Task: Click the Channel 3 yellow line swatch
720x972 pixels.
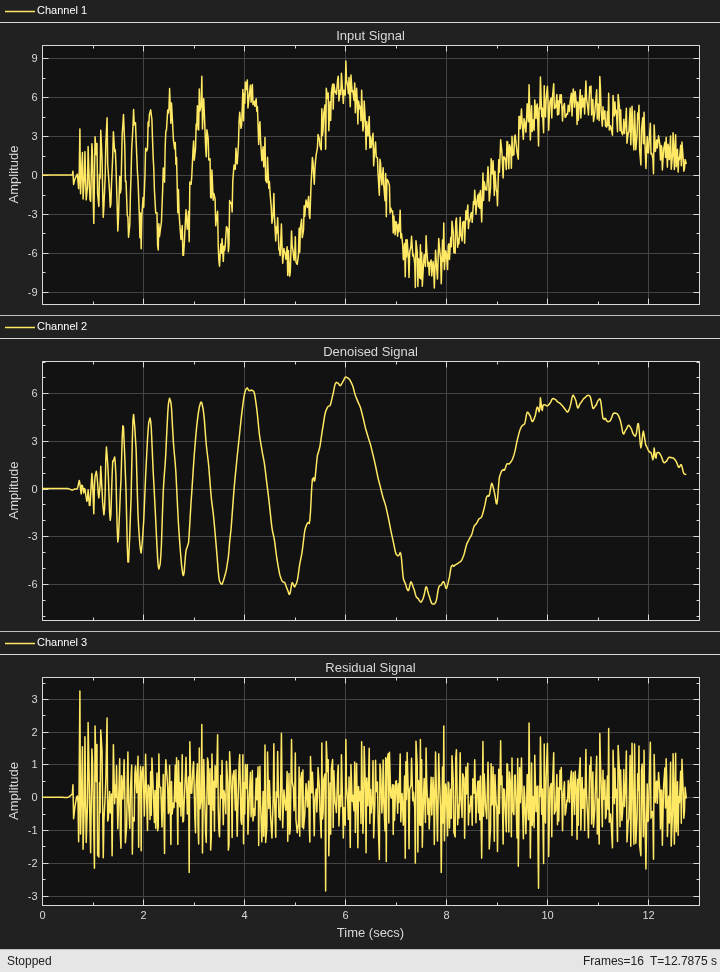Action: click(20, 643)
